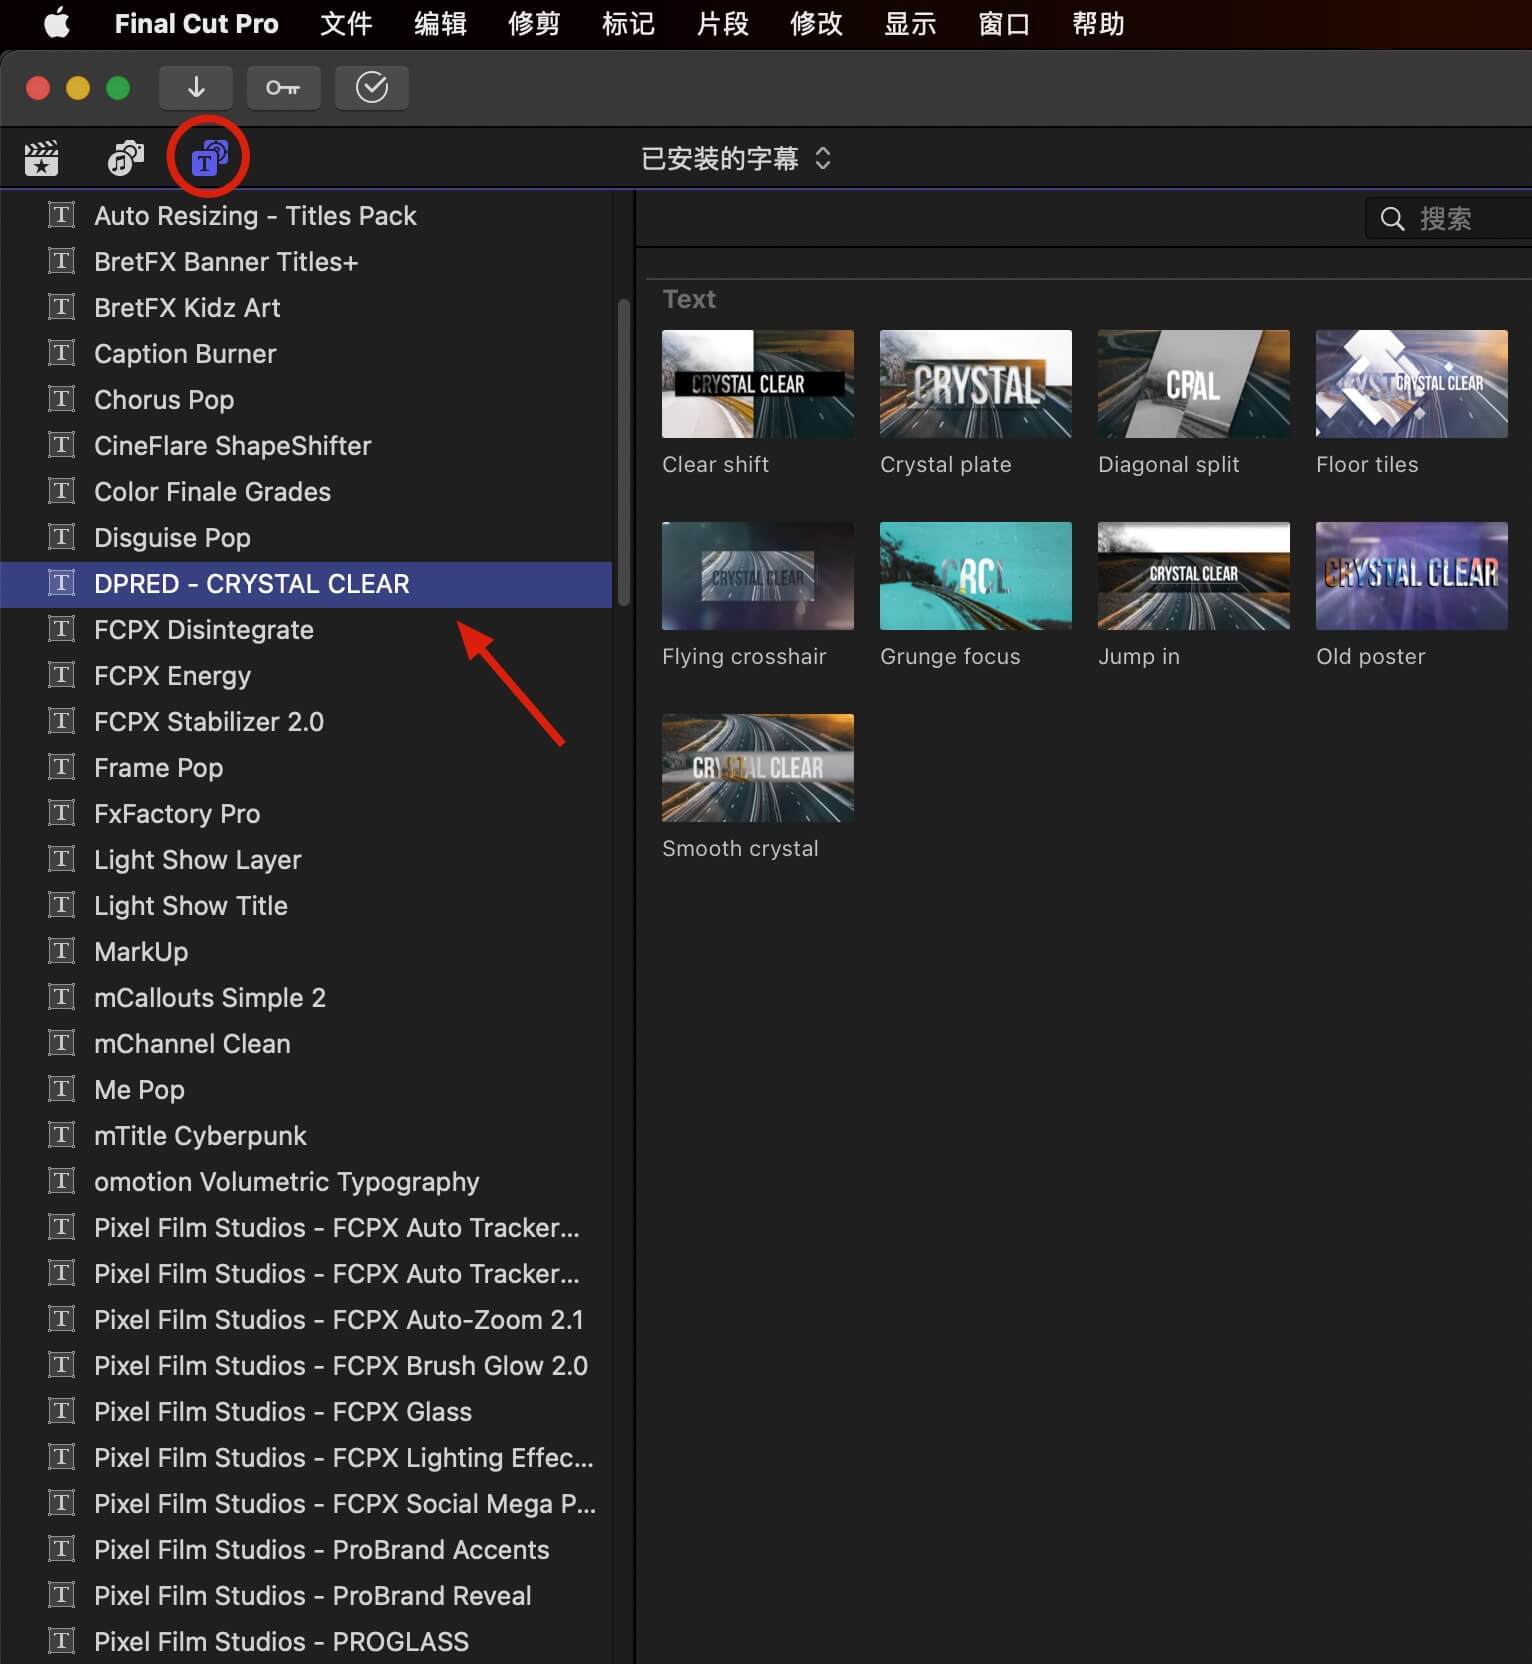Open the 片段 menu
Screen dimensions: 1532x1664
[722, 23]
